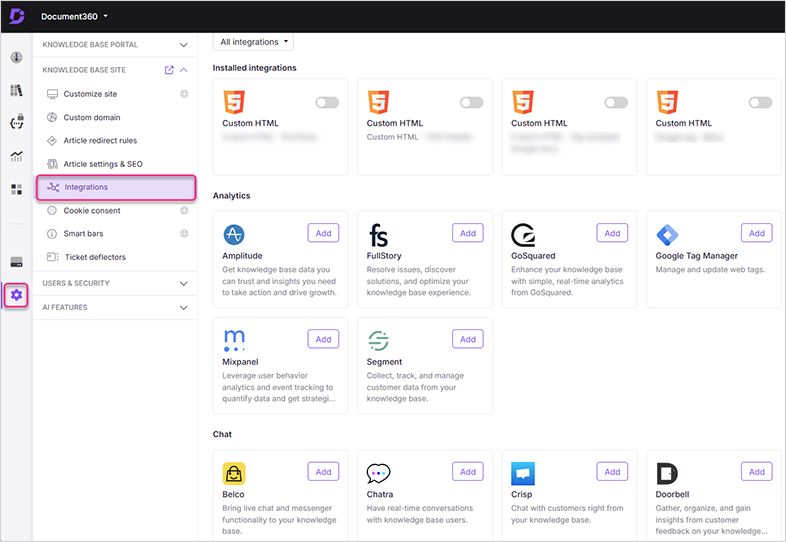Click the globe icon beside Smart bars
The height and width of the screenshot is (542, 786).
[x=184, y=234]
